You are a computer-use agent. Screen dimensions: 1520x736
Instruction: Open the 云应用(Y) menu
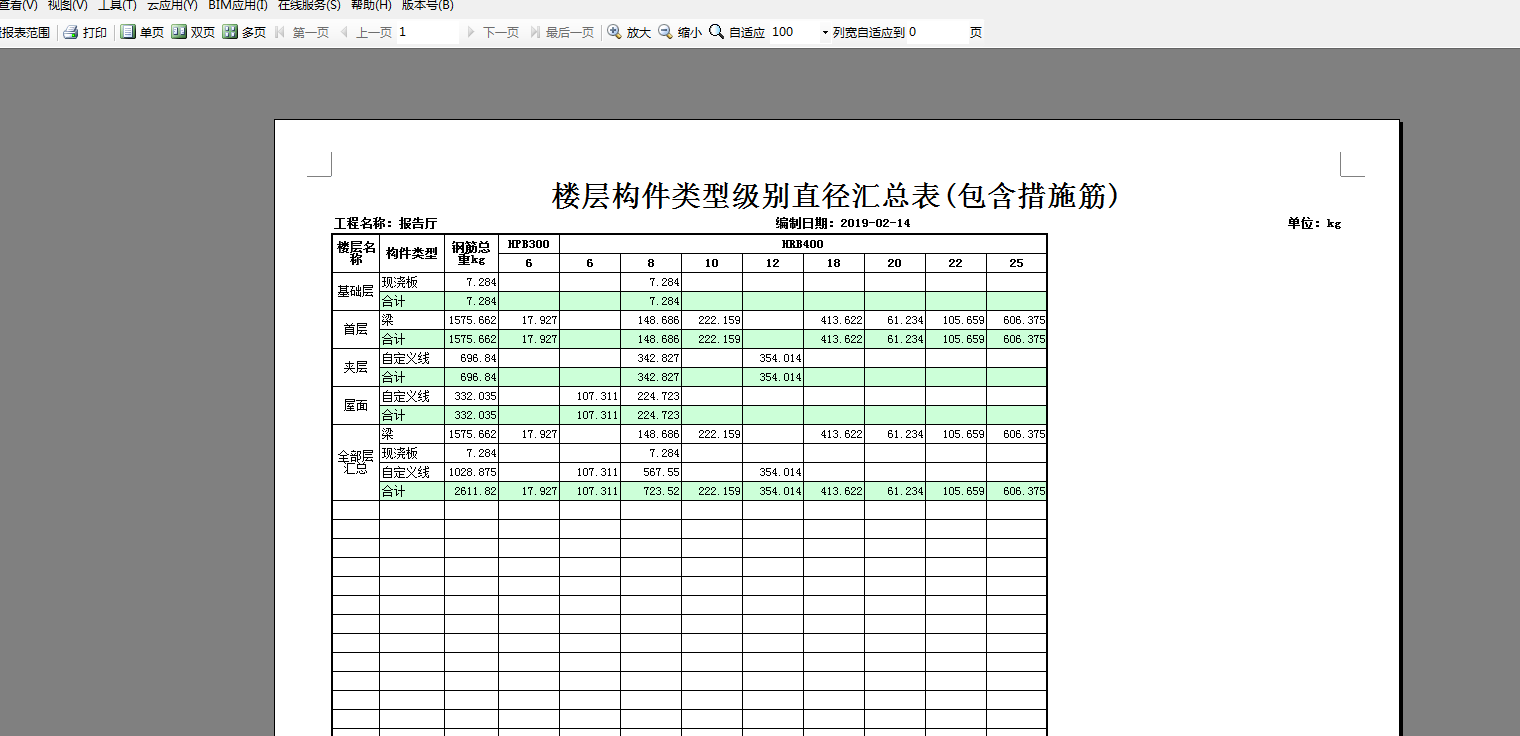tap(172, 5)
